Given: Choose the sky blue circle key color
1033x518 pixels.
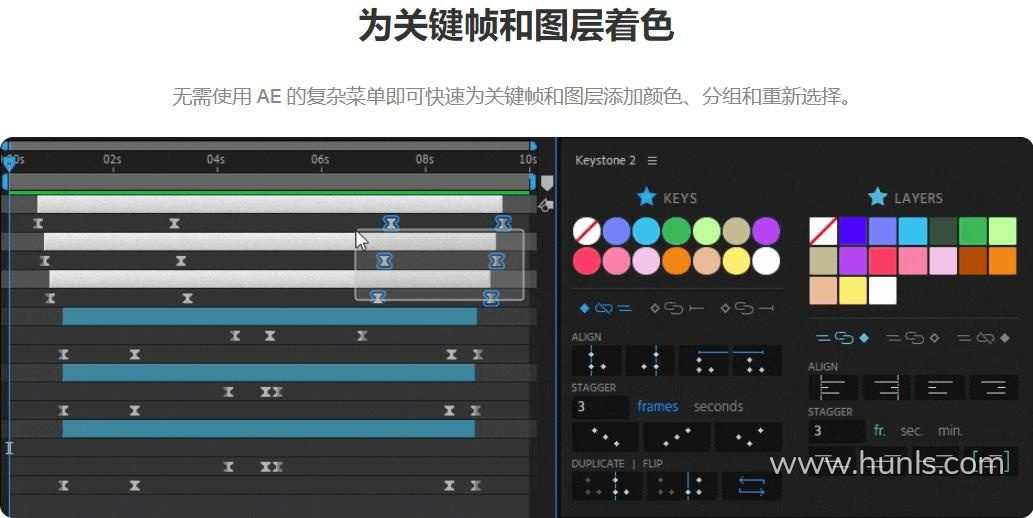Looking at the screenshot, I should pyautogui.click(x=646, y=231).
